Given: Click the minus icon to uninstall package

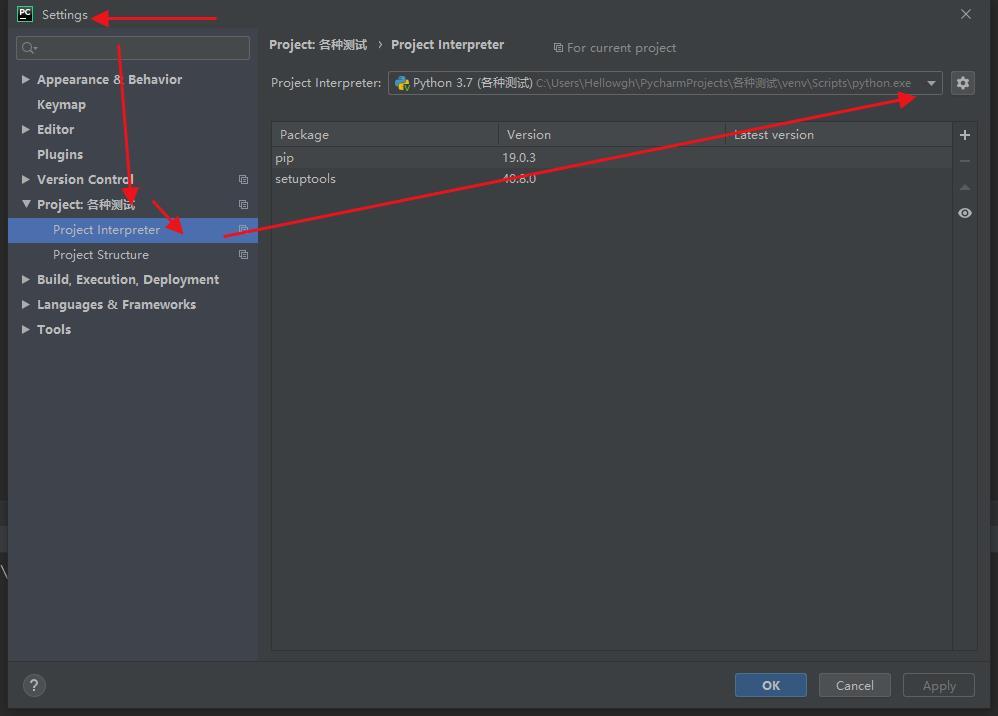Looking at the screenshot, I should click(965, 161).
